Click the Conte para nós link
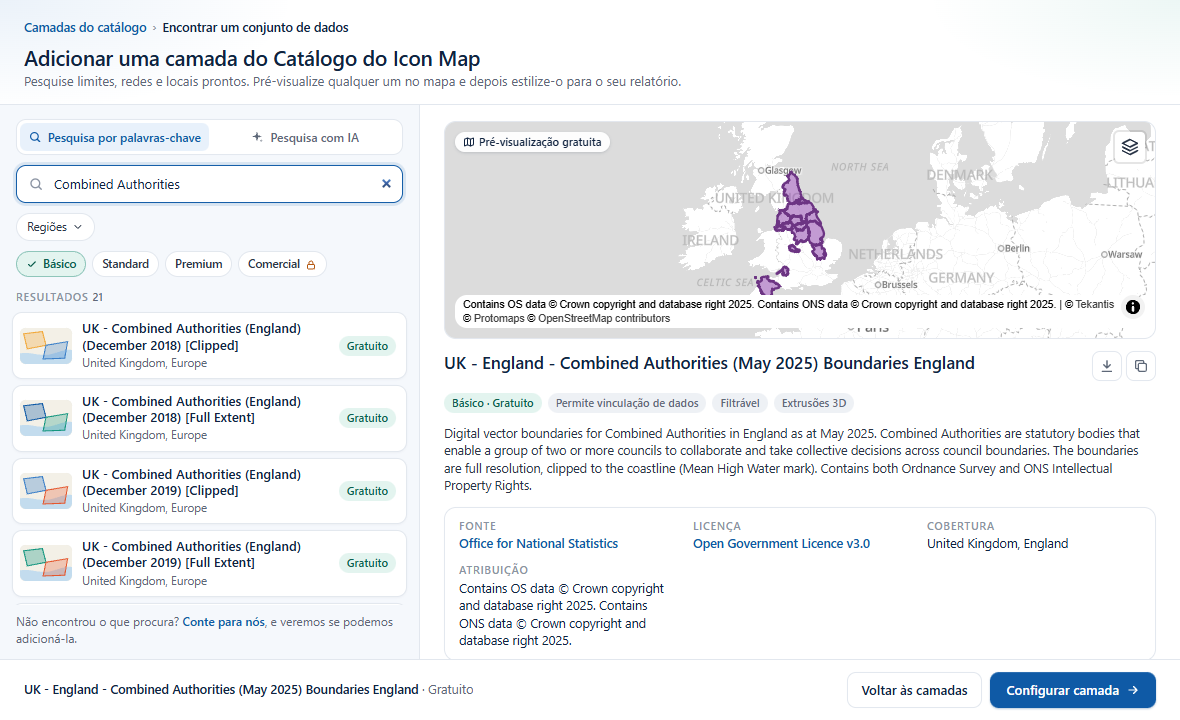 (x=224, y=622)
